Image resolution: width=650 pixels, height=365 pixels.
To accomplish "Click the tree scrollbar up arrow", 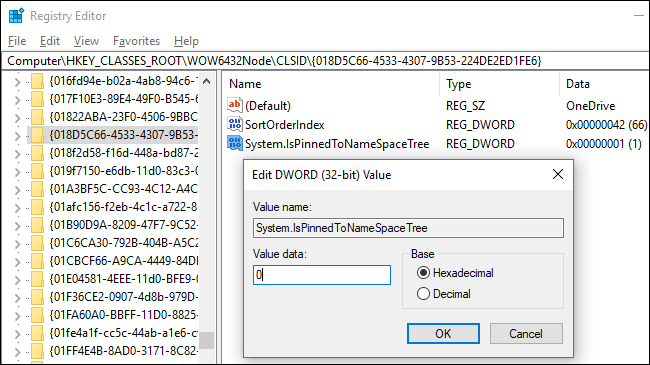I will (206, 81).
